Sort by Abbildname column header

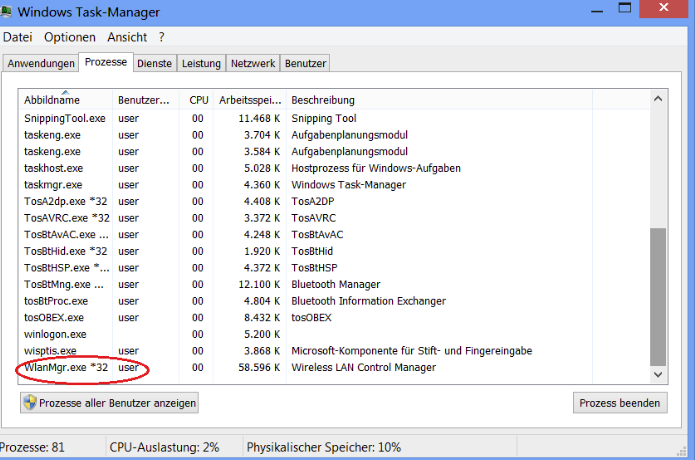click(x=66, y=100)
